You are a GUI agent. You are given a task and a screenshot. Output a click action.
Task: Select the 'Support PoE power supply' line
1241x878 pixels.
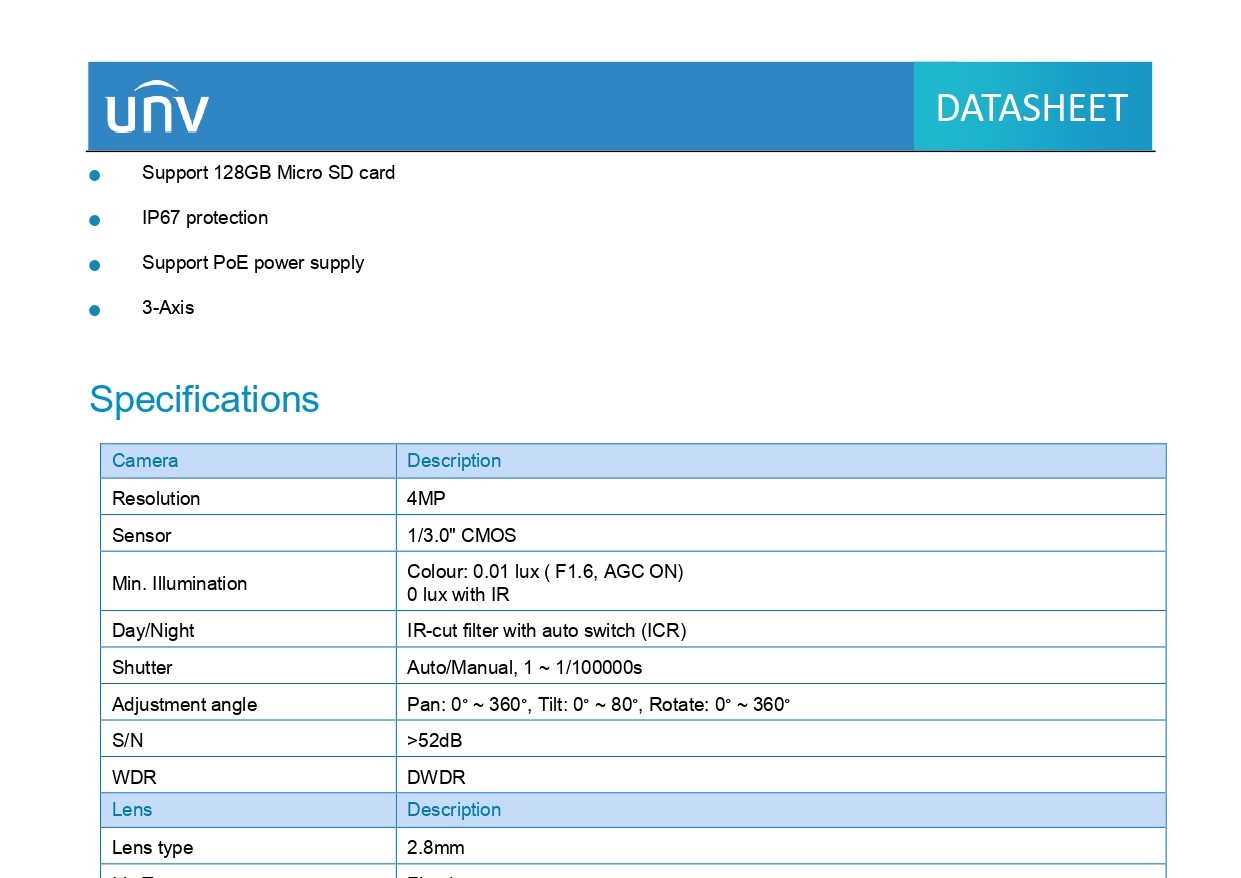(253, 263)
